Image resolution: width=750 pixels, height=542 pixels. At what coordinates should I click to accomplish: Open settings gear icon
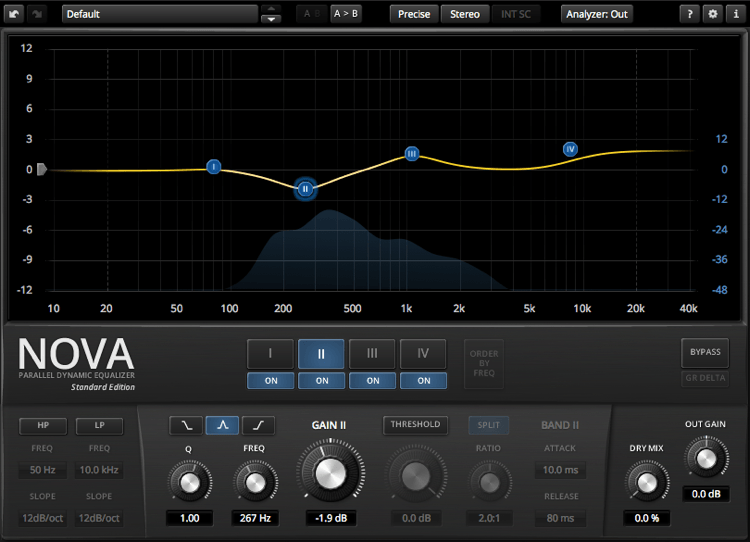click(x=713, y=14)
